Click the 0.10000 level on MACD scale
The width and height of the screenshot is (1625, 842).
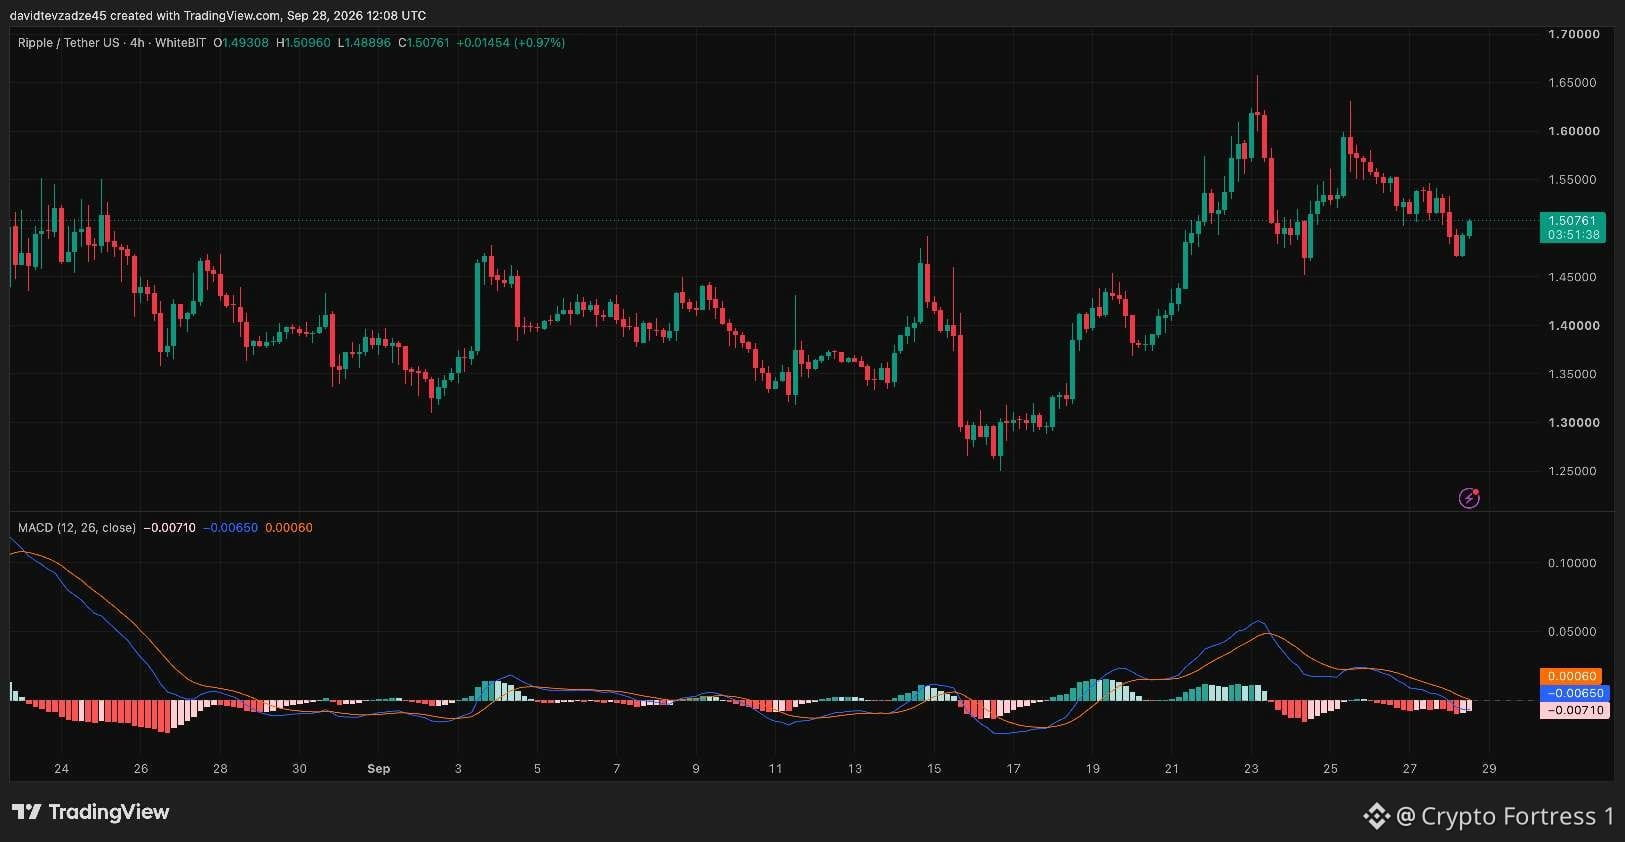(1573, 563)
